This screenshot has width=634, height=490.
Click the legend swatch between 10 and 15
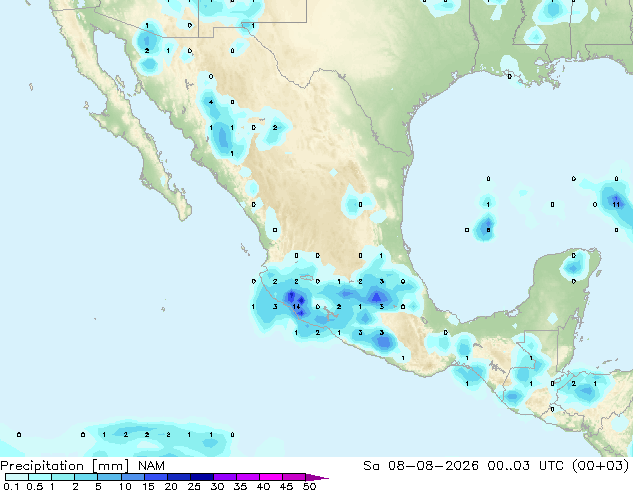(133, 477)
